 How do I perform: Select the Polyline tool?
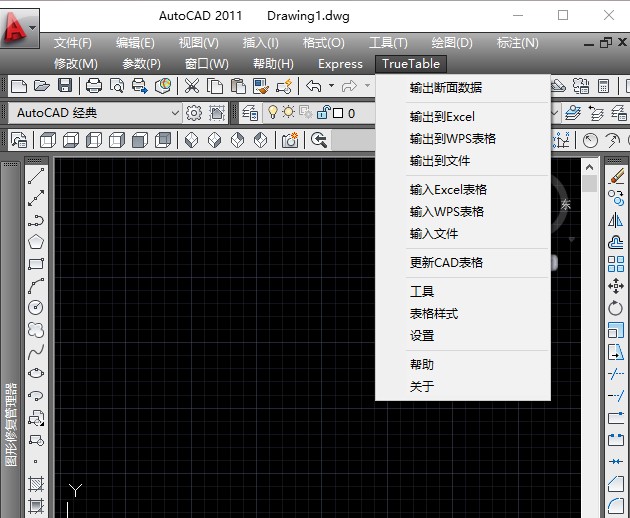(x=36, y=220)
